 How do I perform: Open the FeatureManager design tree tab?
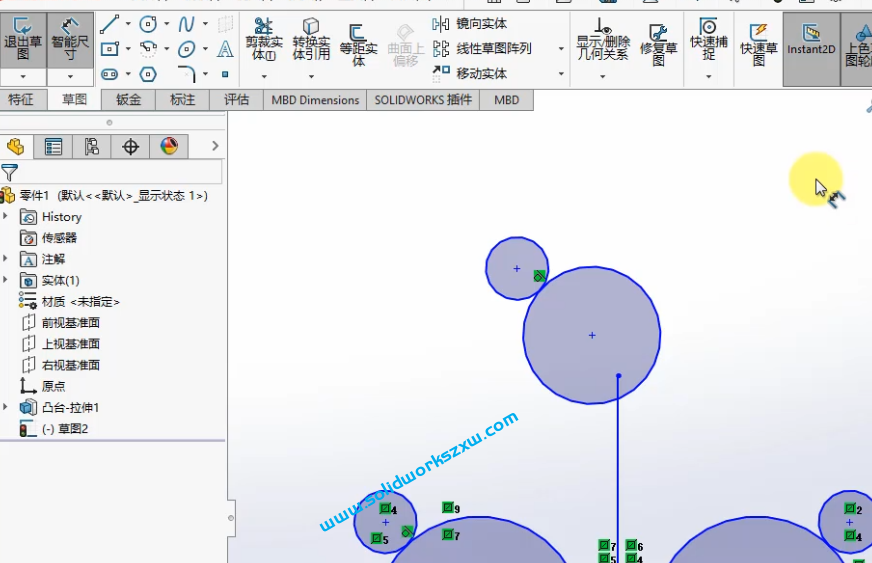coord(16,147)
